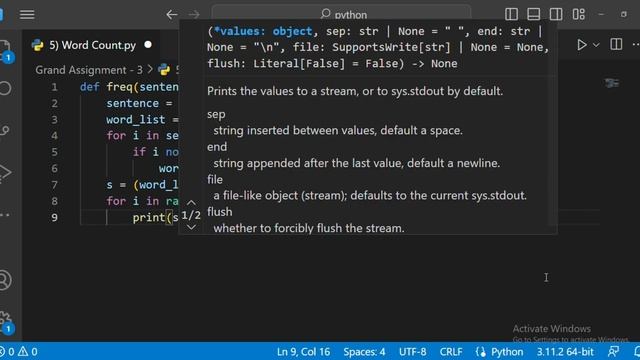Select interpreter 3.11.2 64-bit

565,351
